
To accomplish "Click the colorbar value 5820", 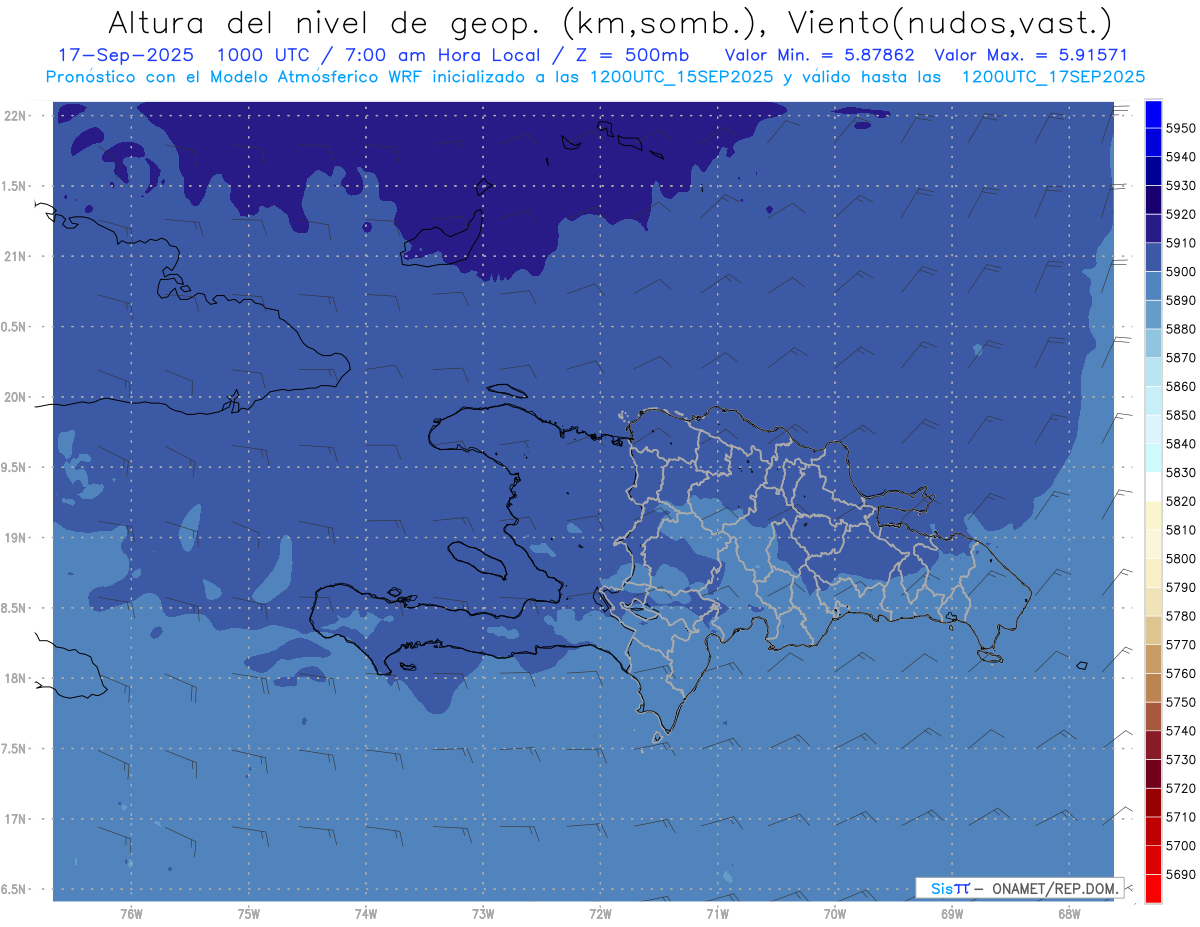I will click(x=1180, y=501).
